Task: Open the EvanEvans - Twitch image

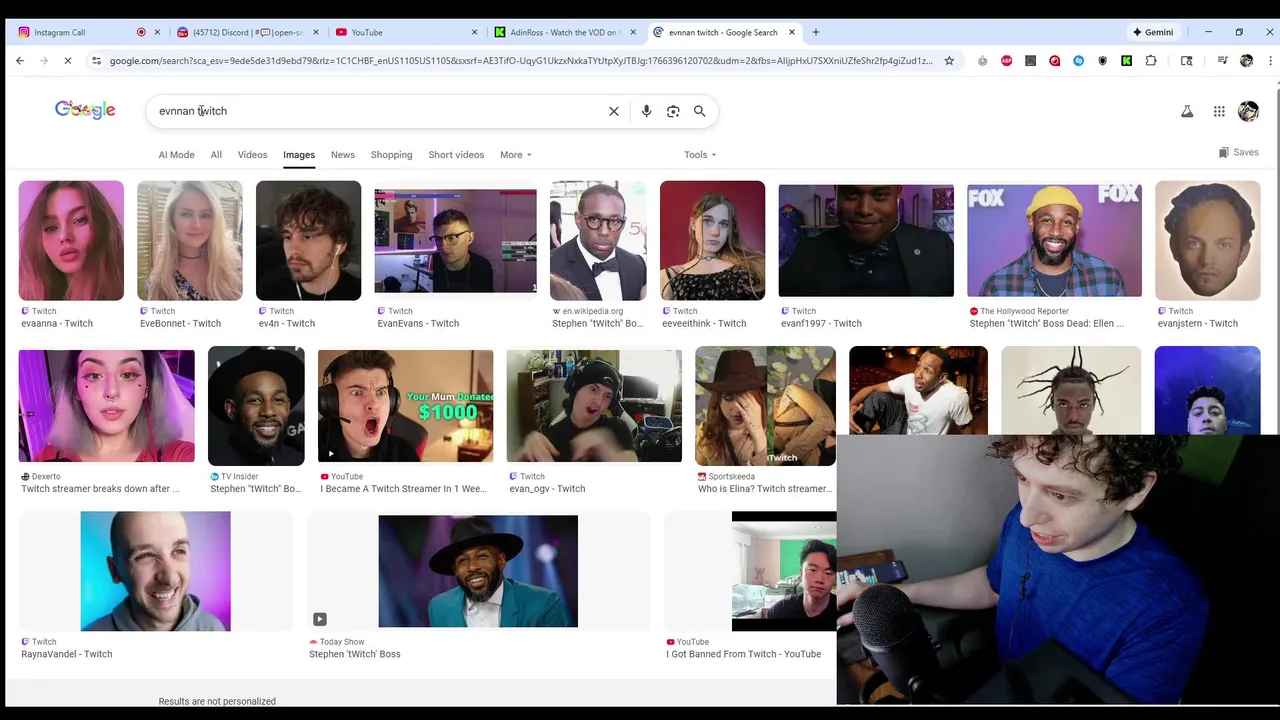Action: coord(455,240)
